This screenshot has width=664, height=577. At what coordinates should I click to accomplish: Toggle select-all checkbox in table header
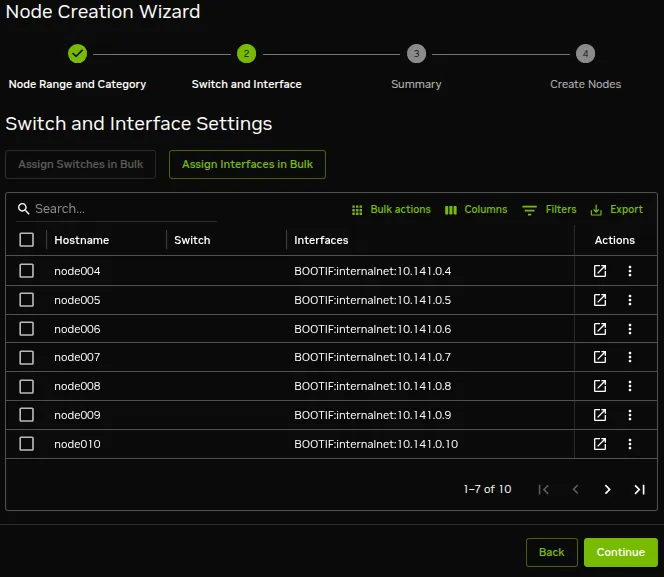click(26, 240)
